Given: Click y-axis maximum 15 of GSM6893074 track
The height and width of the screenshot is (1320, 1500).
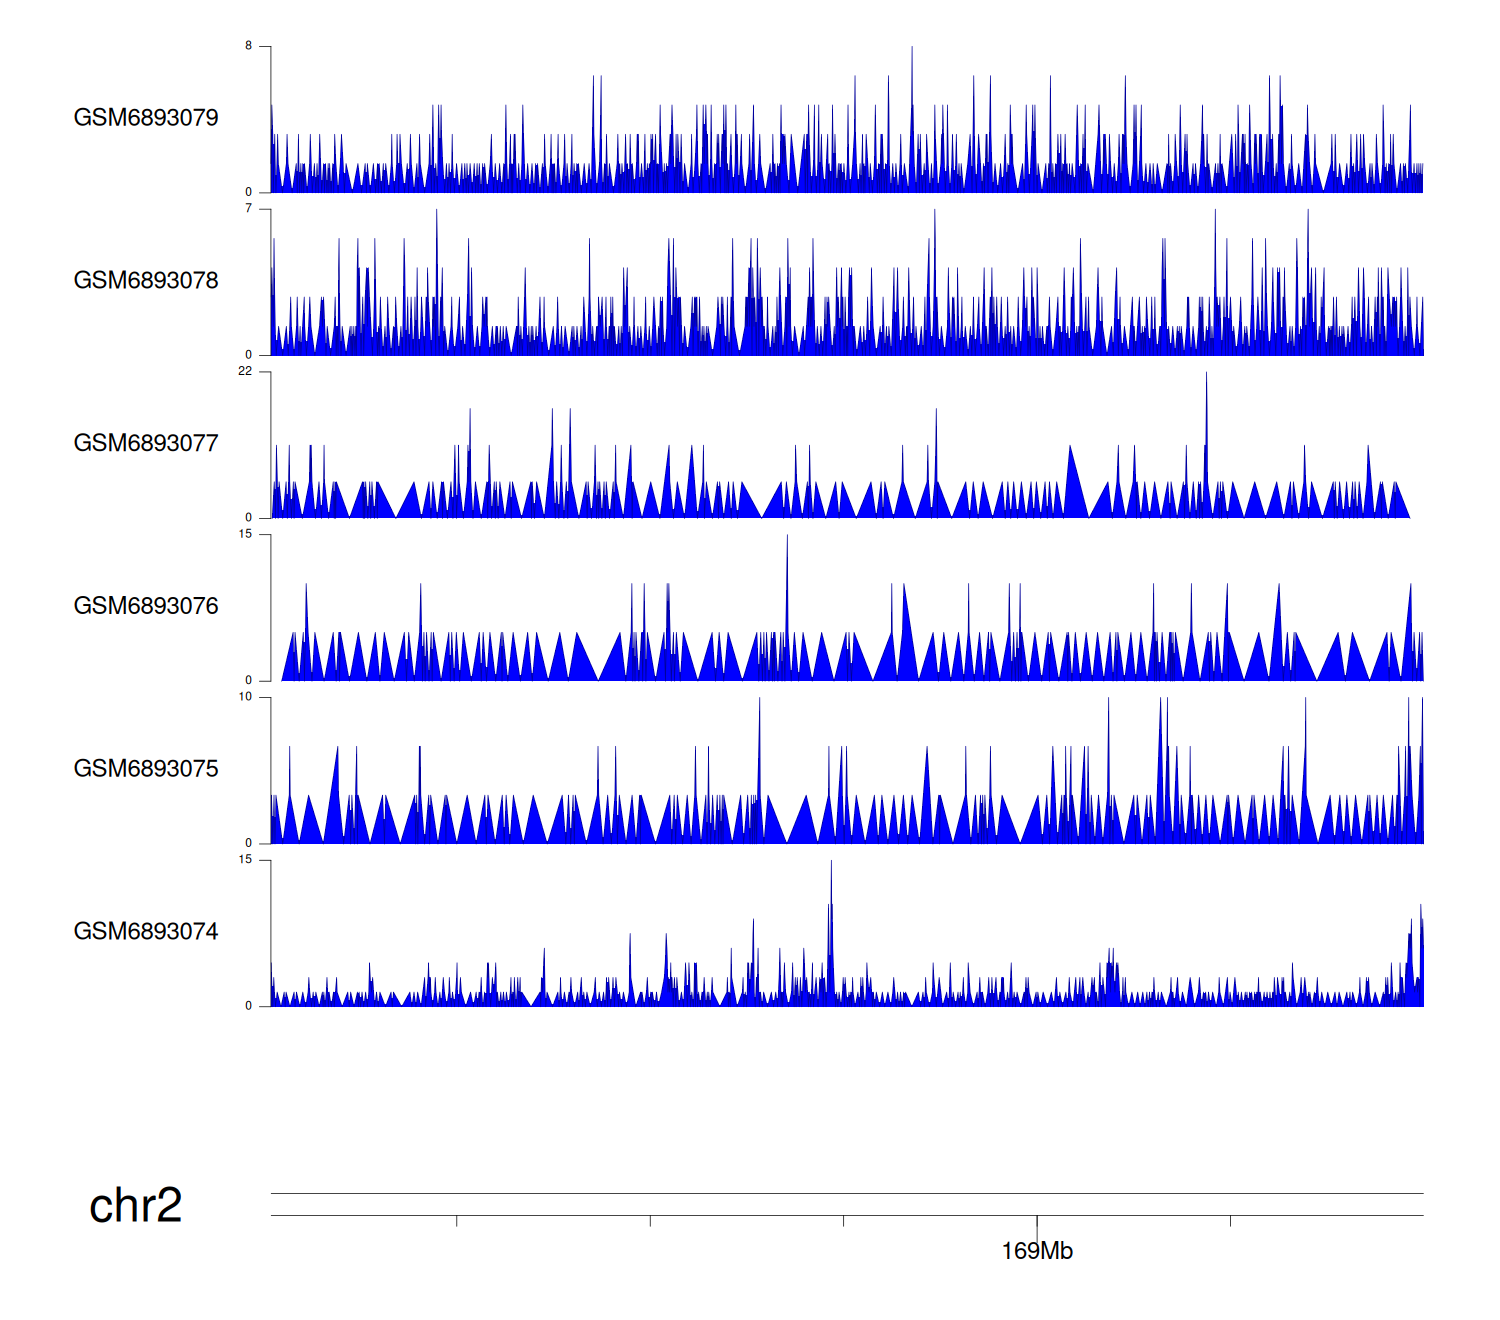Looking at the screenshot, I should tap(245, 860).
